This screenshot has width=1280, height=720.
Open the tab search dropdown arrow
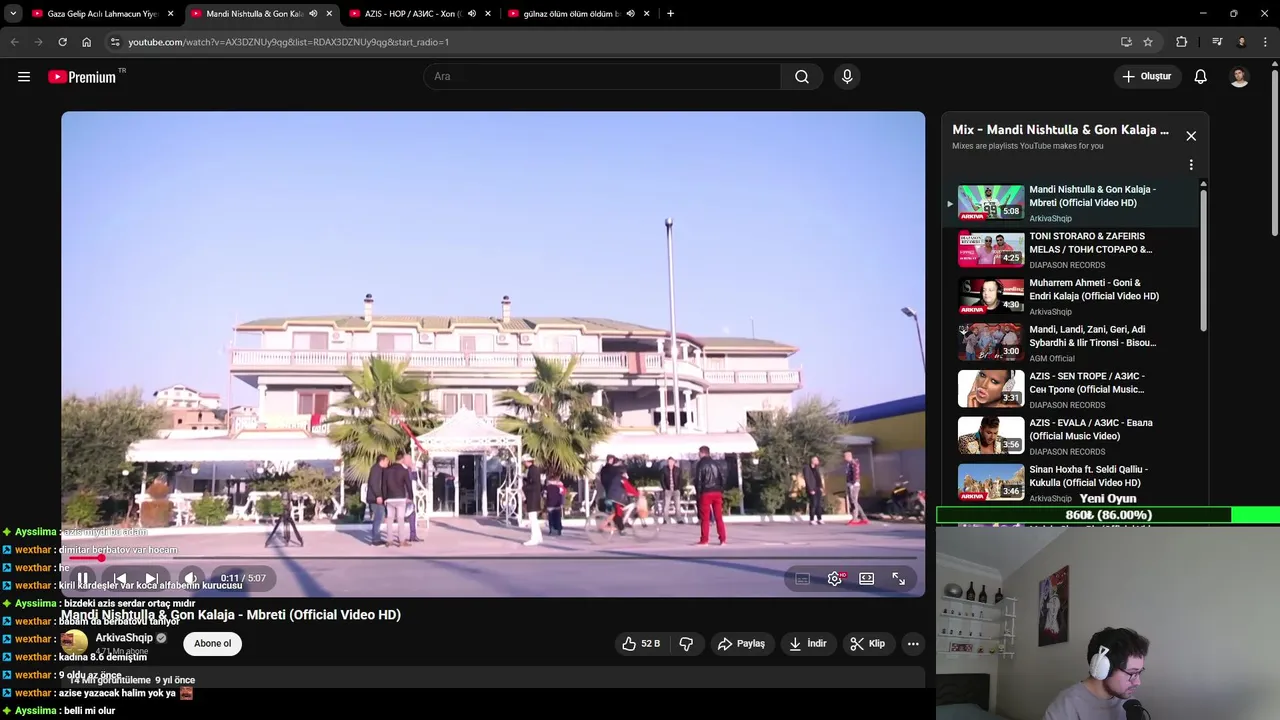tap(13, 14)
